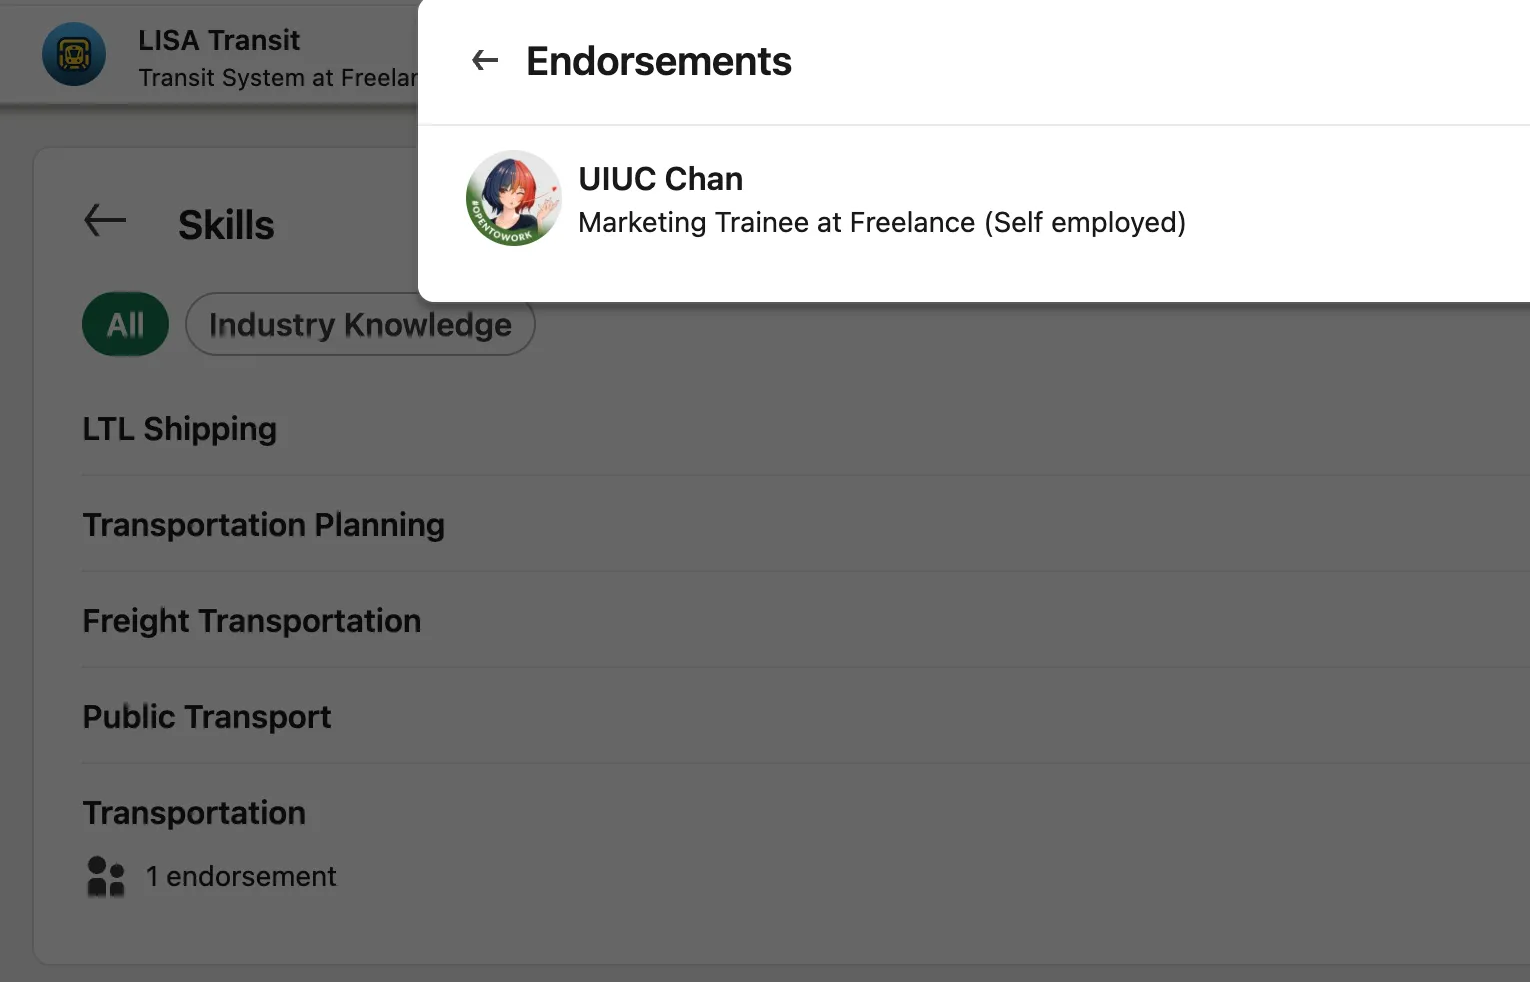Go back from the Skills page

pos(105,220)
